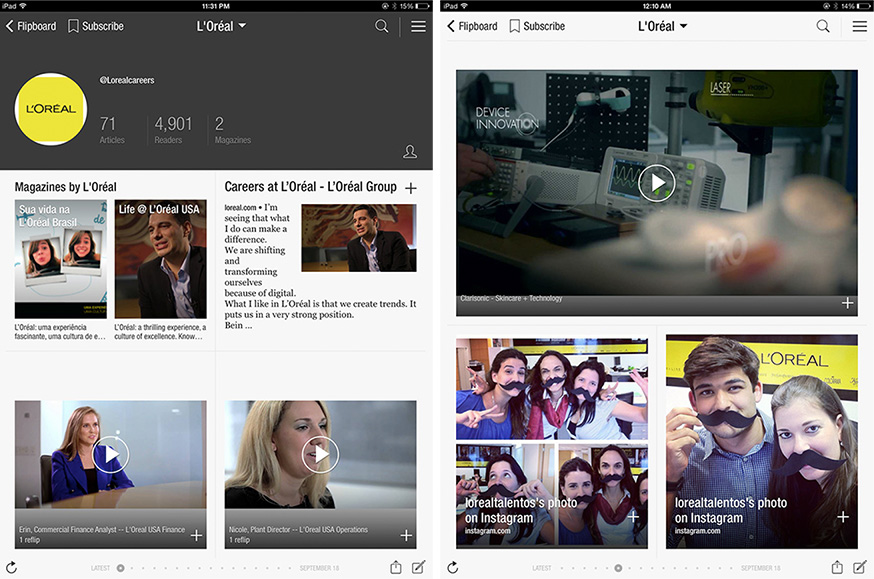Image resolution: width=874 pixels, height=579 pixels.
Task: Toggle Subscribe bookmark in left screen header
Action: point(96,26)
